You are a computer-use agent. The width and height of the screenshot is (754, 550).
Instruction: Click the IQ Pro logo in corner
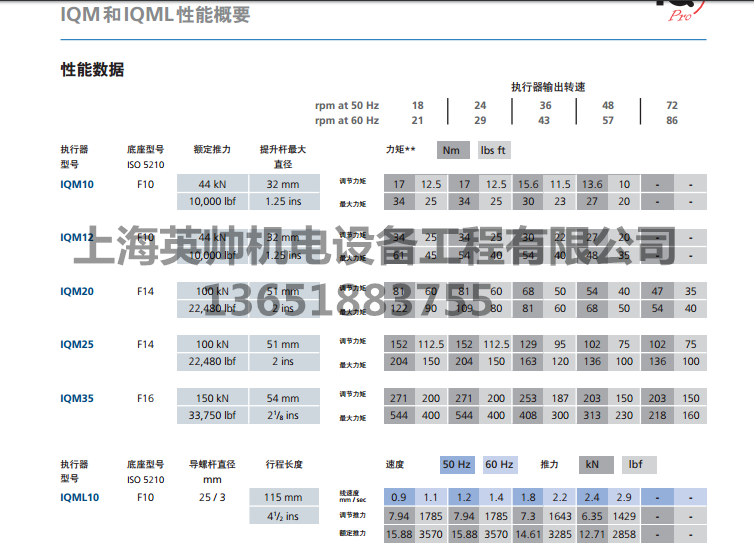click(x=680, y=11)
